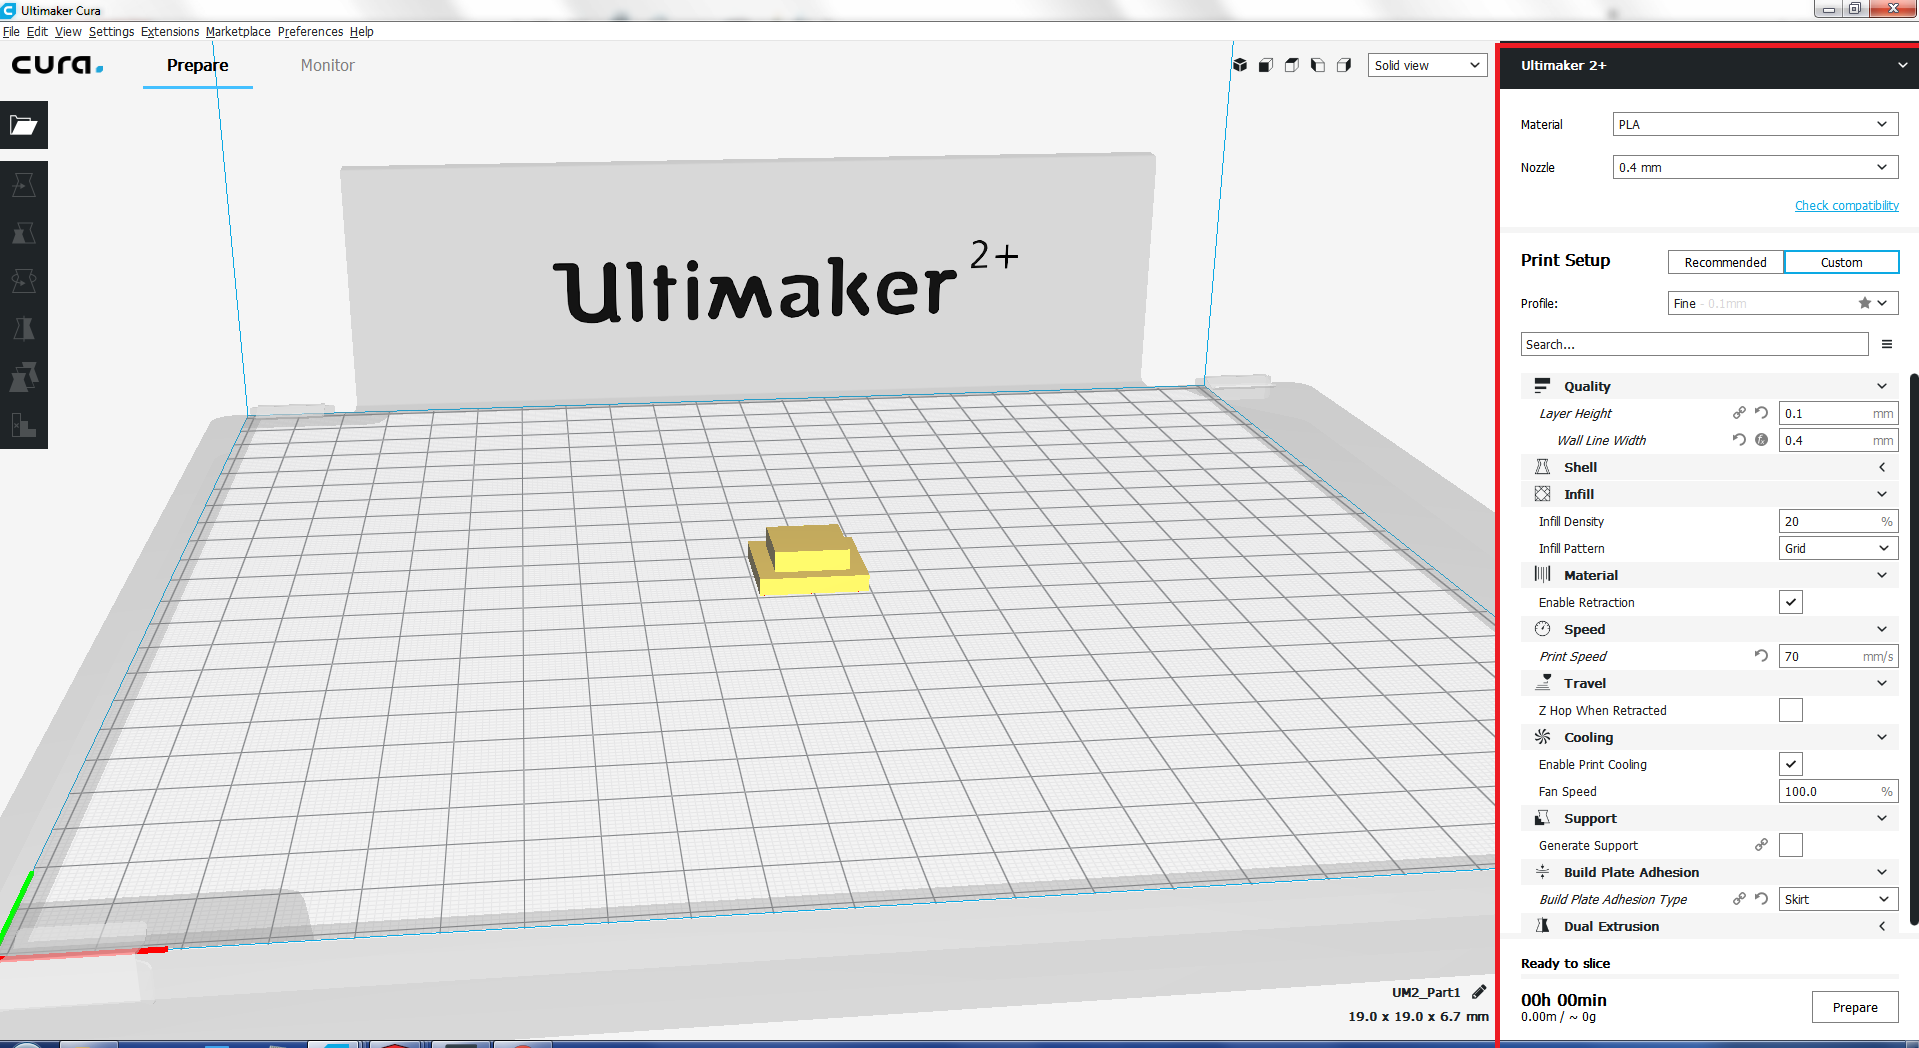Collapse the Quality settings section
The height and width of the screenshot is (1048, 1919).
1709,386
